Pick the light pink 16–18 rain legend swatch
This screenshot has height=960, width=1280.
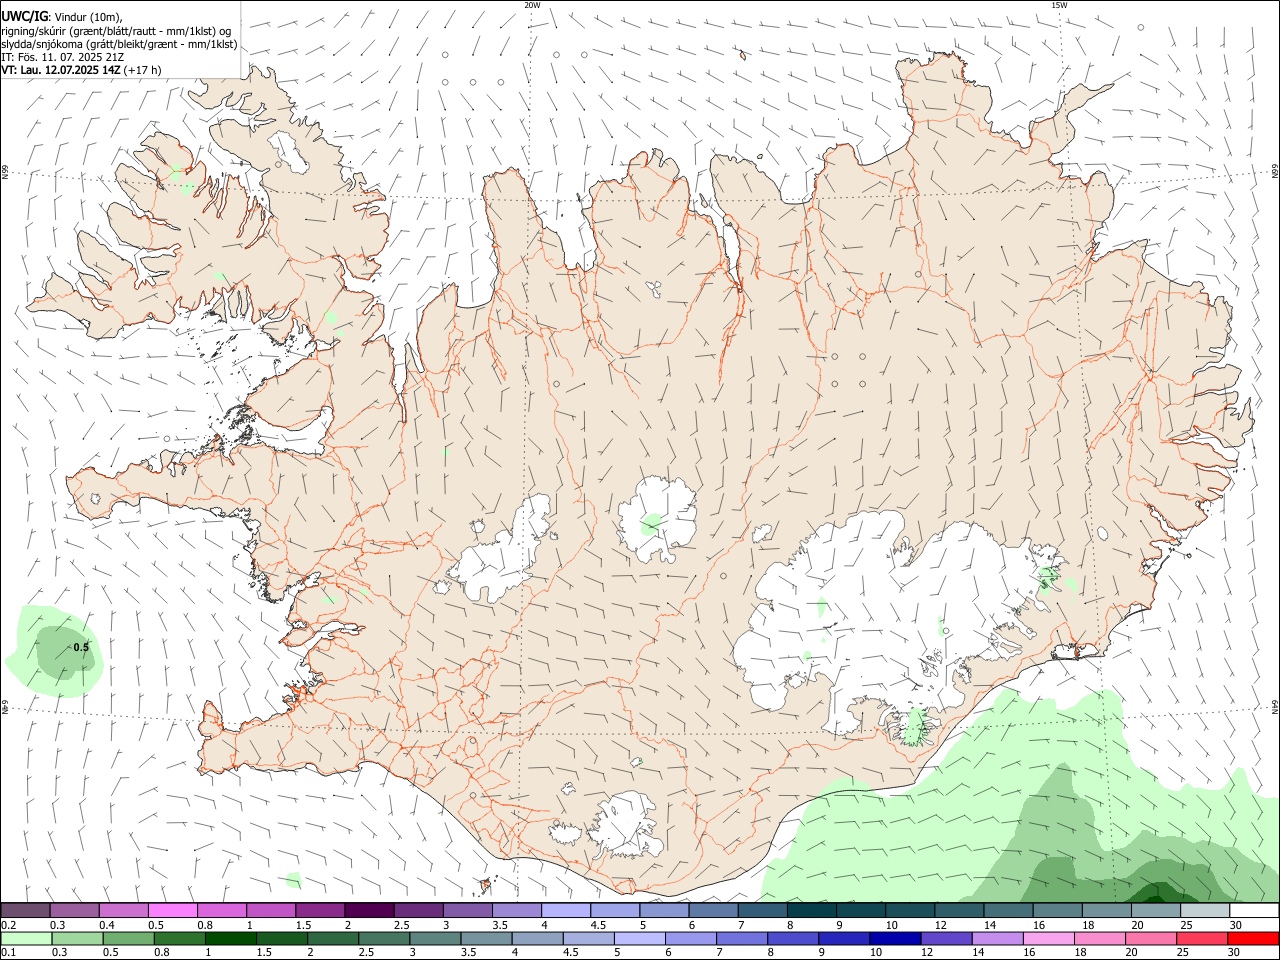[x=1049, y=939]
